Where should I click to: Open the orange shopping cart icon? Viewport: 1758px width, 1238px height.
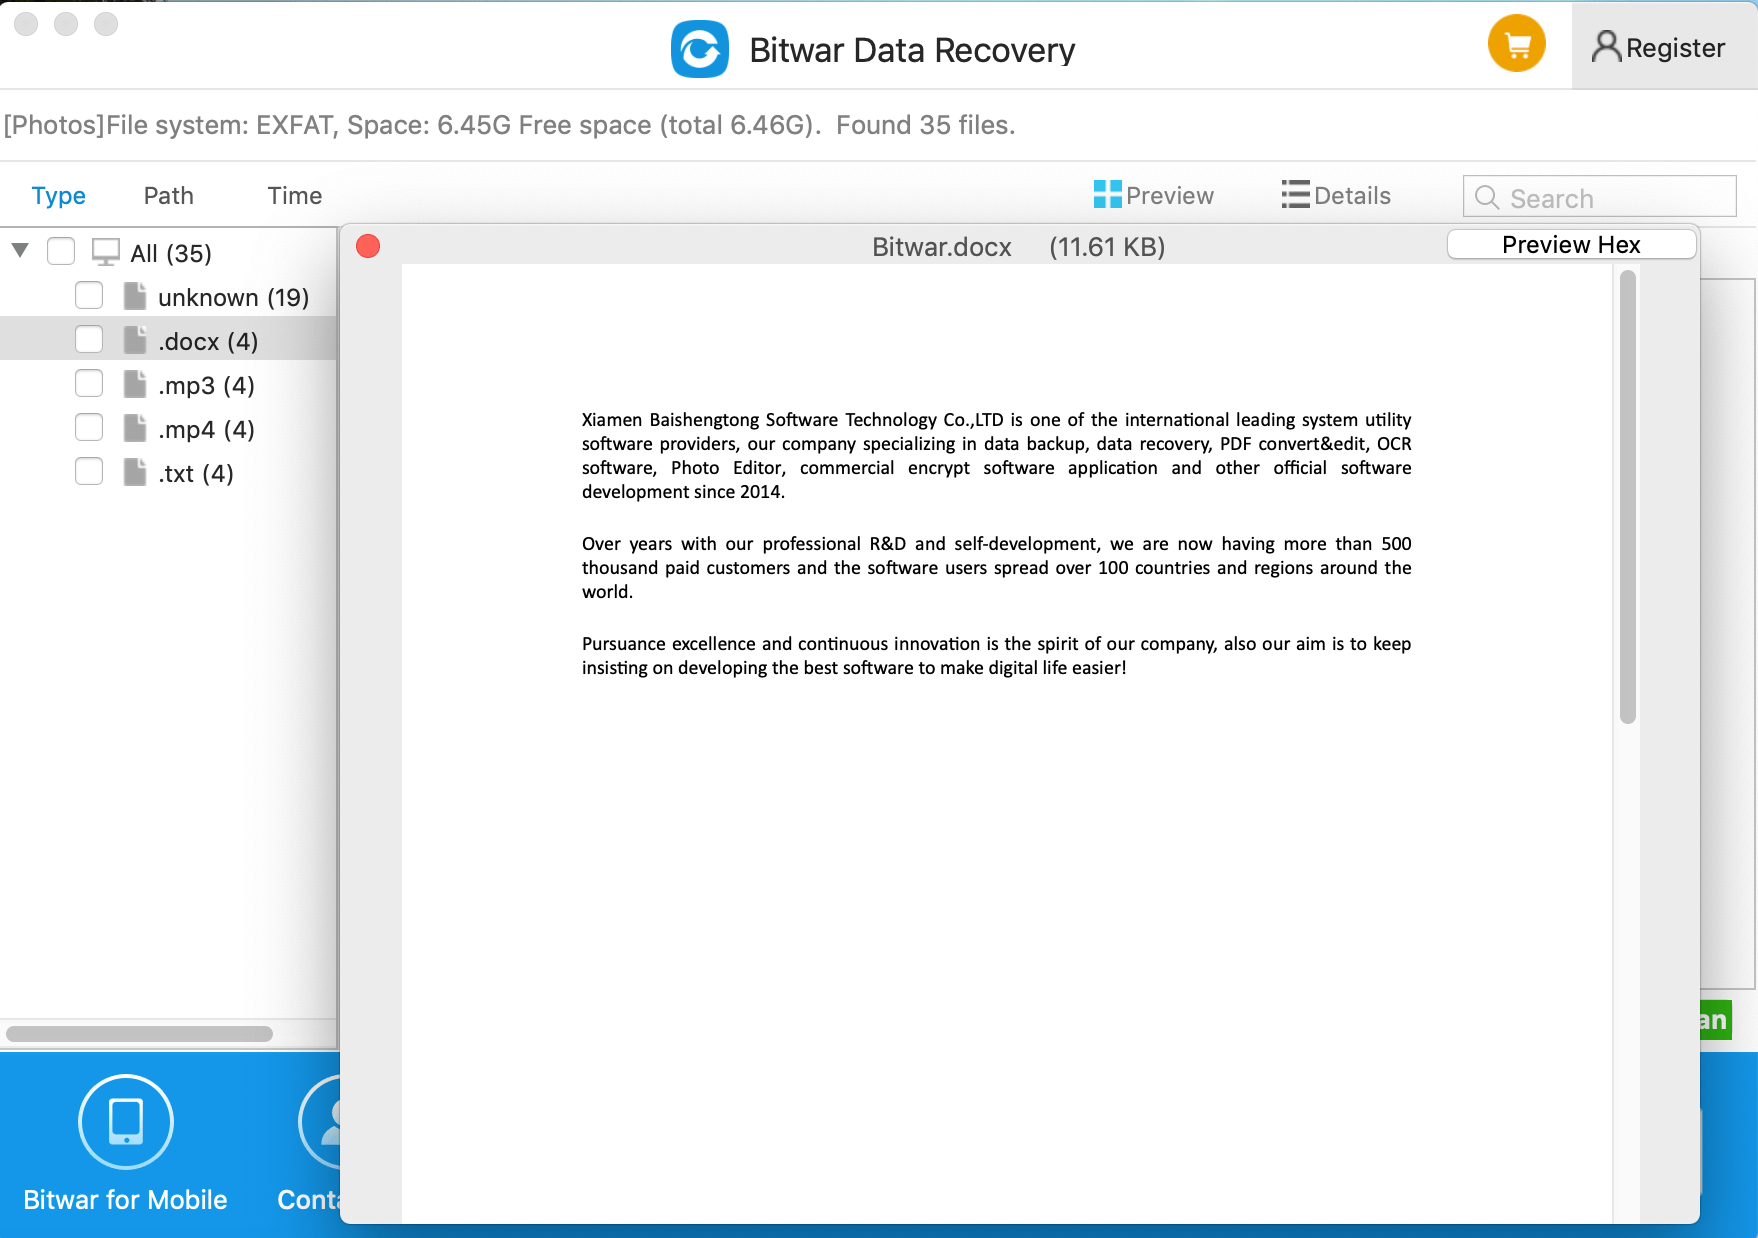tap(1517, 44)
